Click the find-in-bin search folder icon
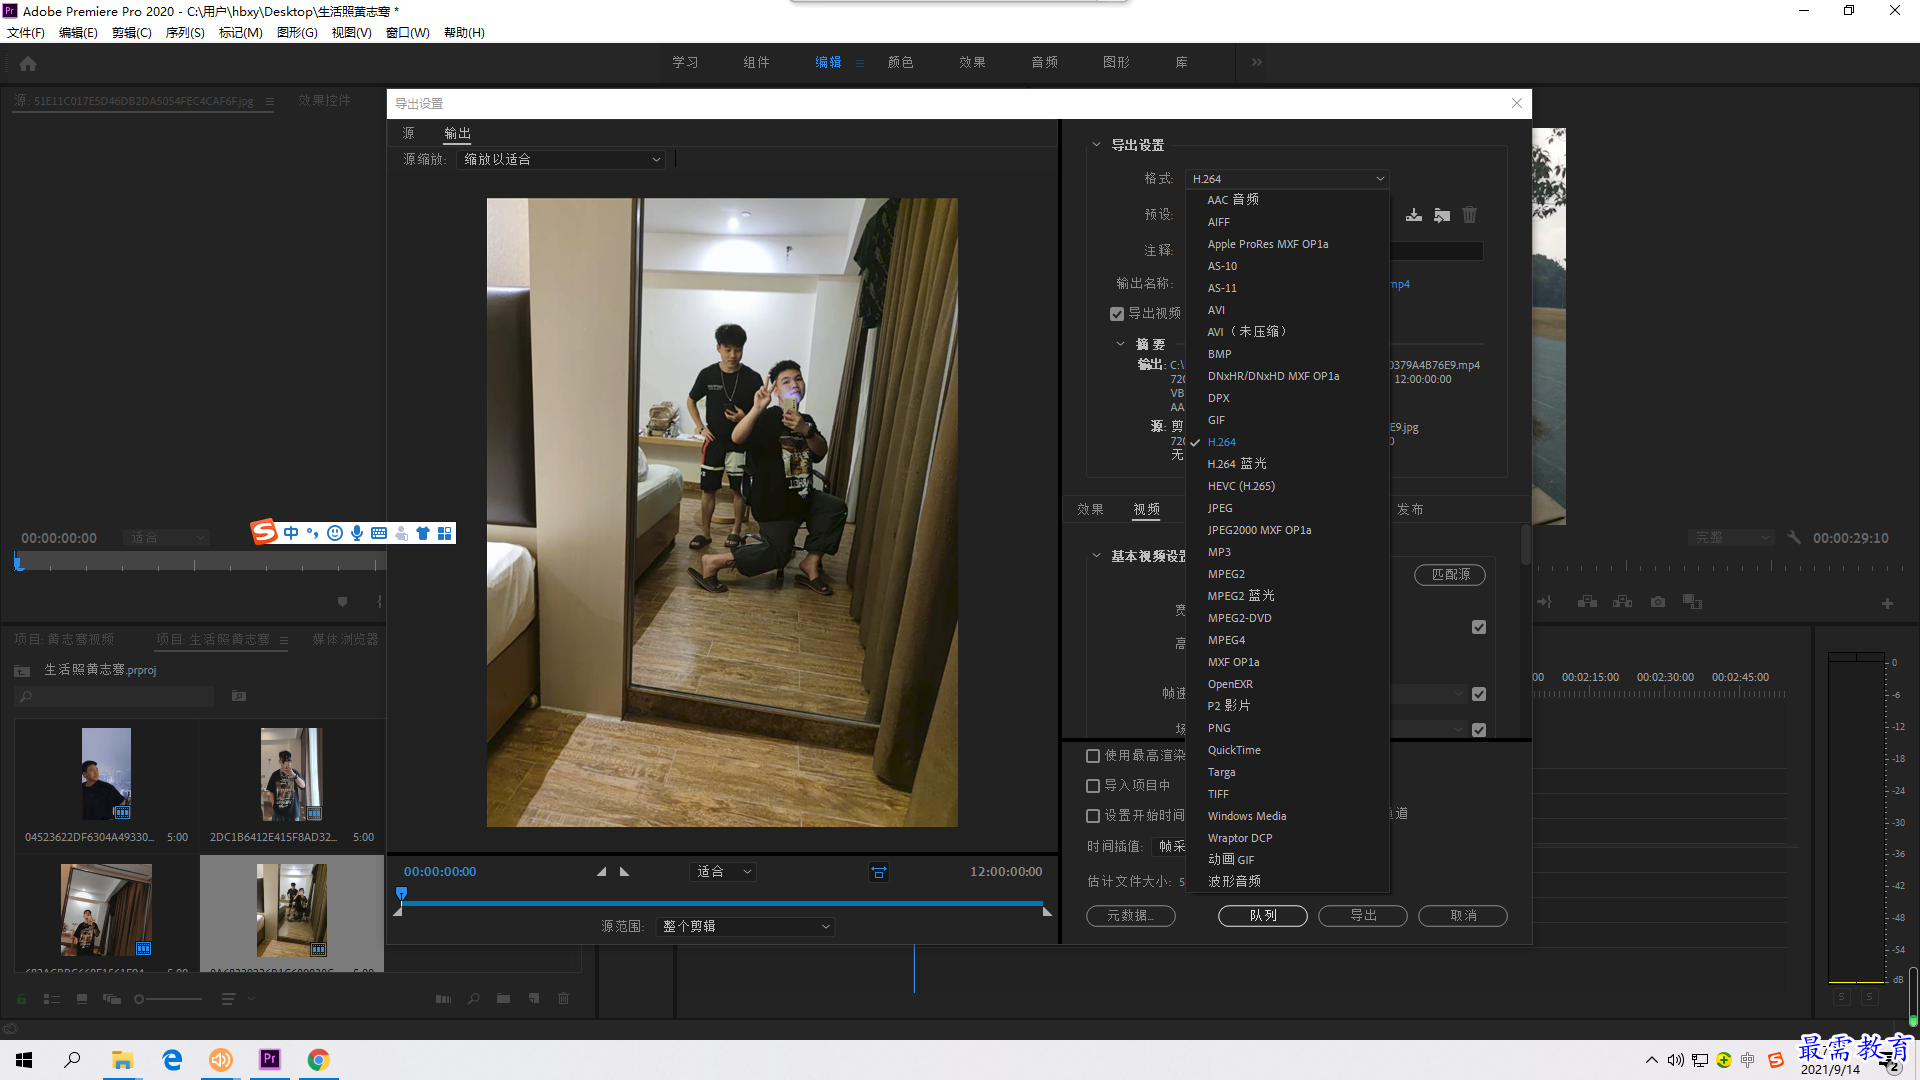This screenshot has height=1080, width=1920. [x=239, y=696]
